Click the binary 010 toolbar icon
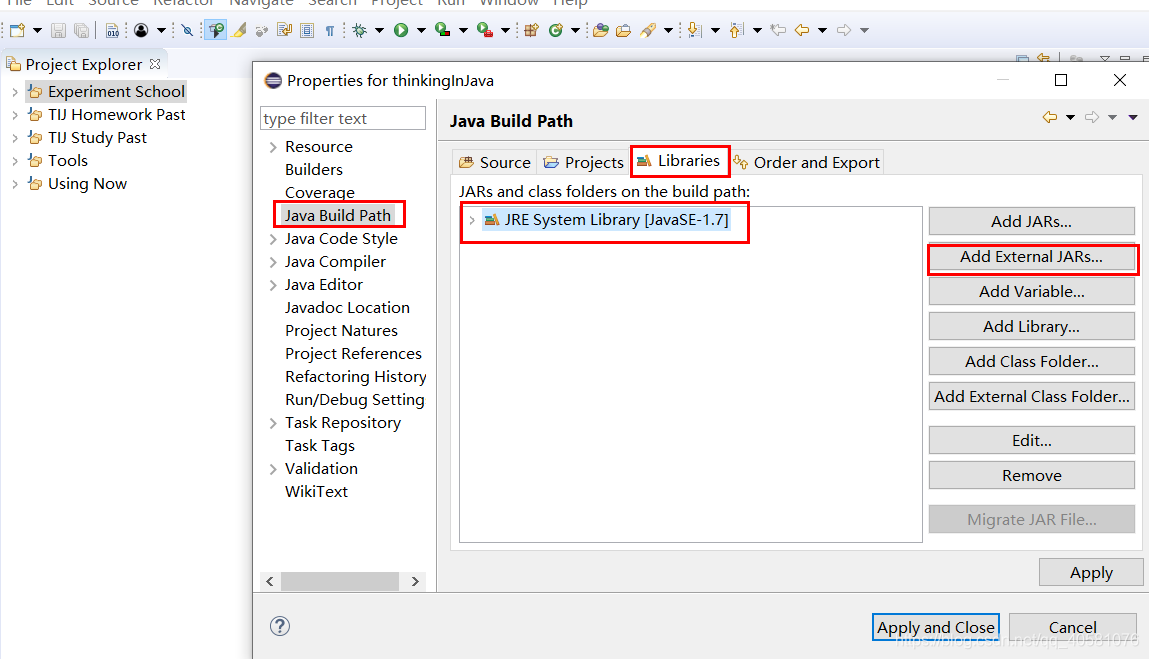This screenshot has width=1149, height=659. tap(112, 30)
